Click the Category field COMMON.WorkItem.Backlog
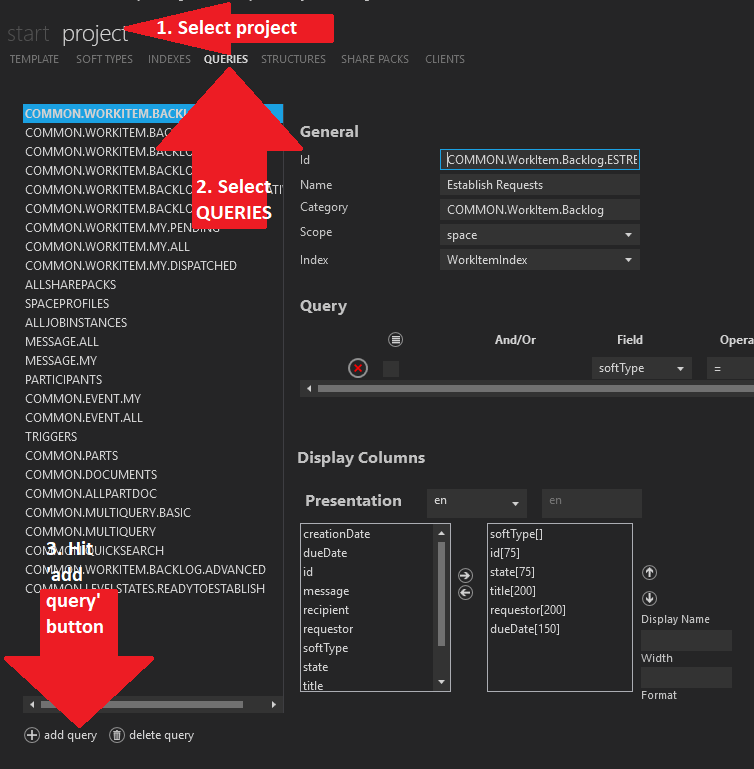The height and width of the screenshot is (769, 754). (540, 210)
